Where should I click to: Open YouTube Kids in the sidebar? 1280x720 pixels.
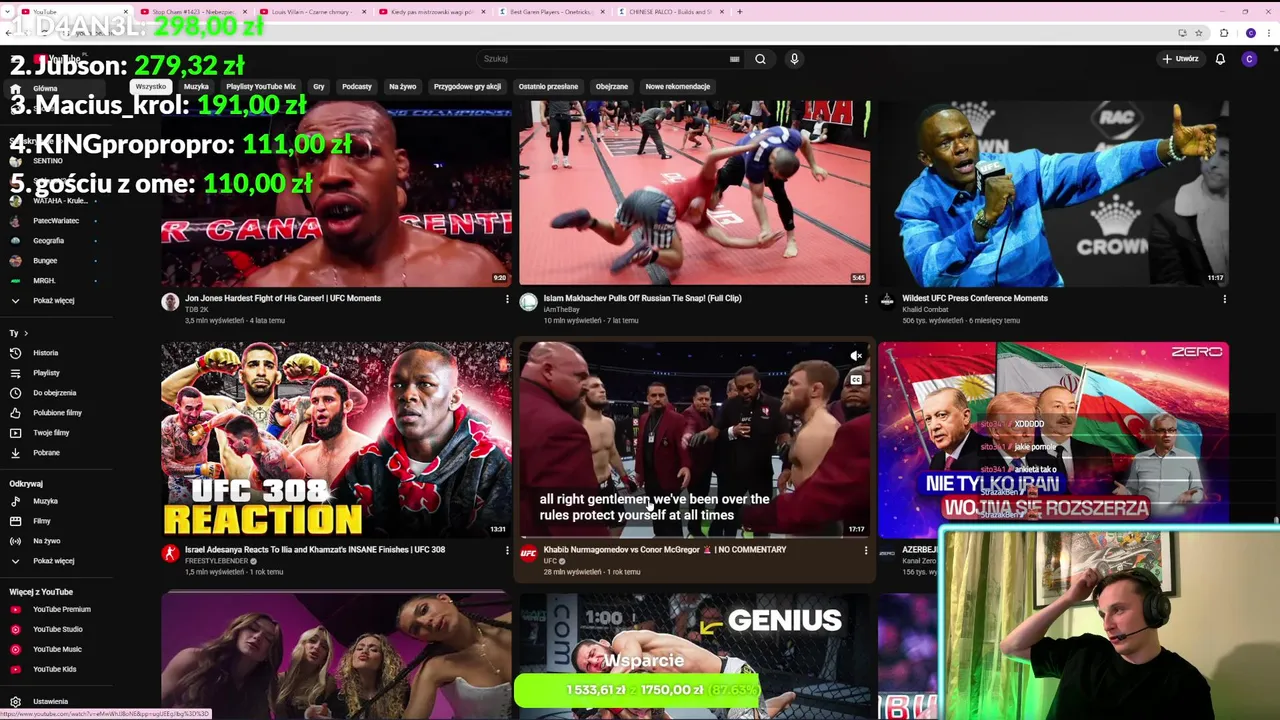click(x=54, y=669)
